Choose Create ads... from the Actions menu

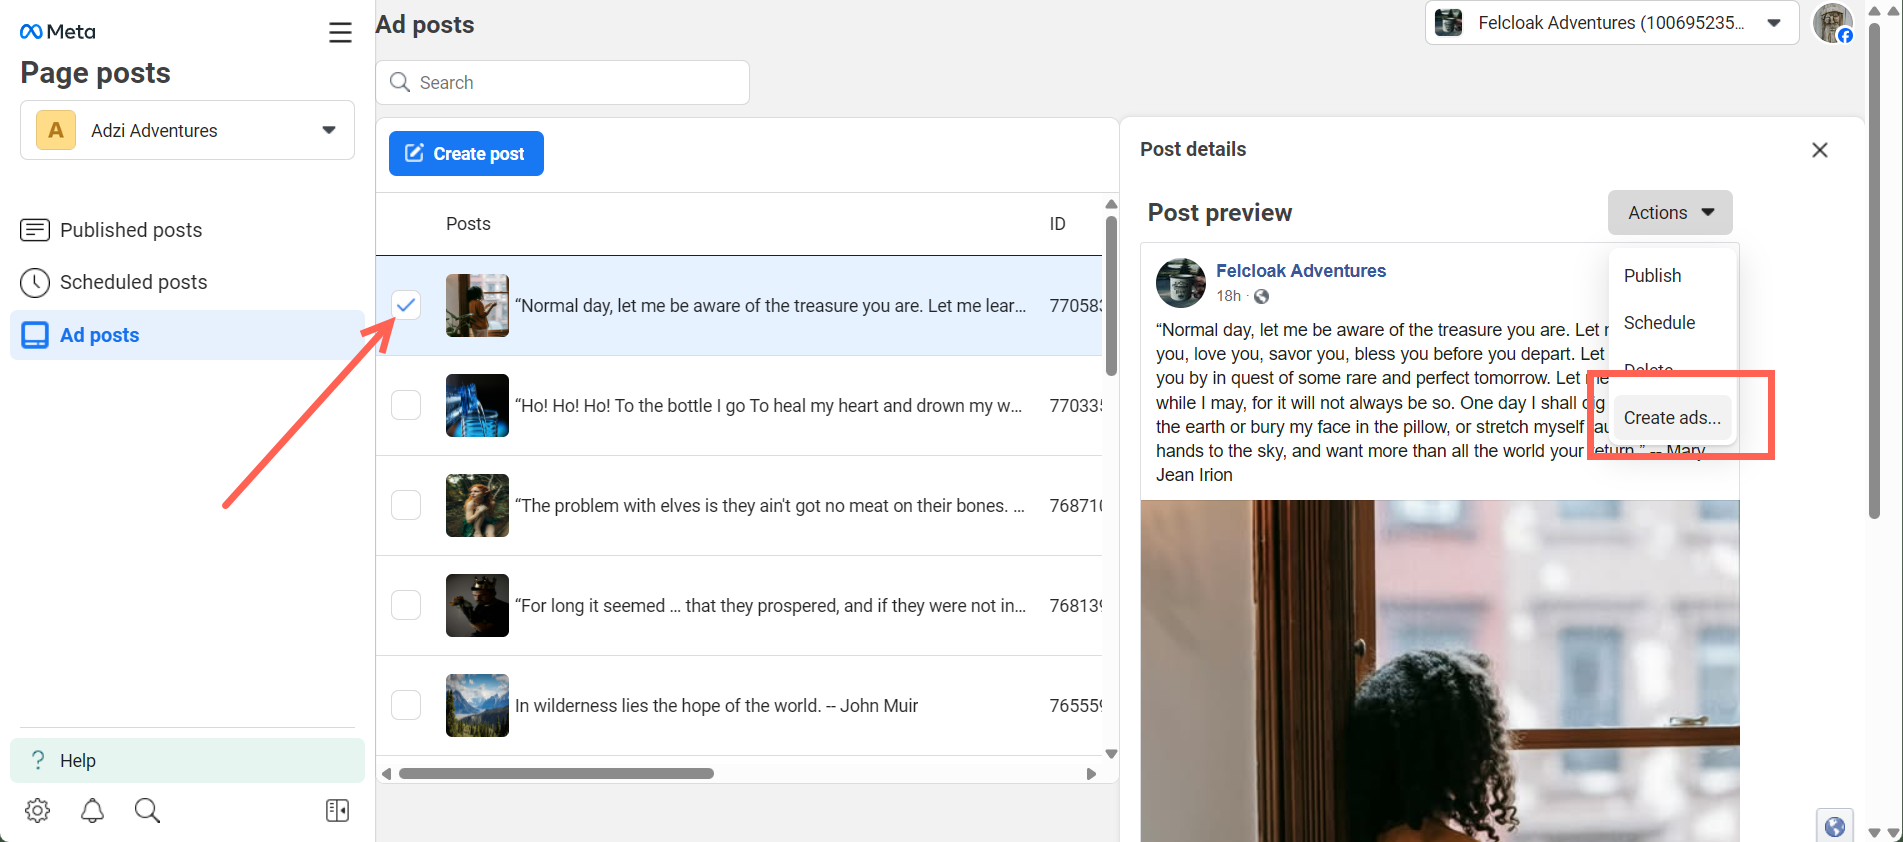point(1672,418)
